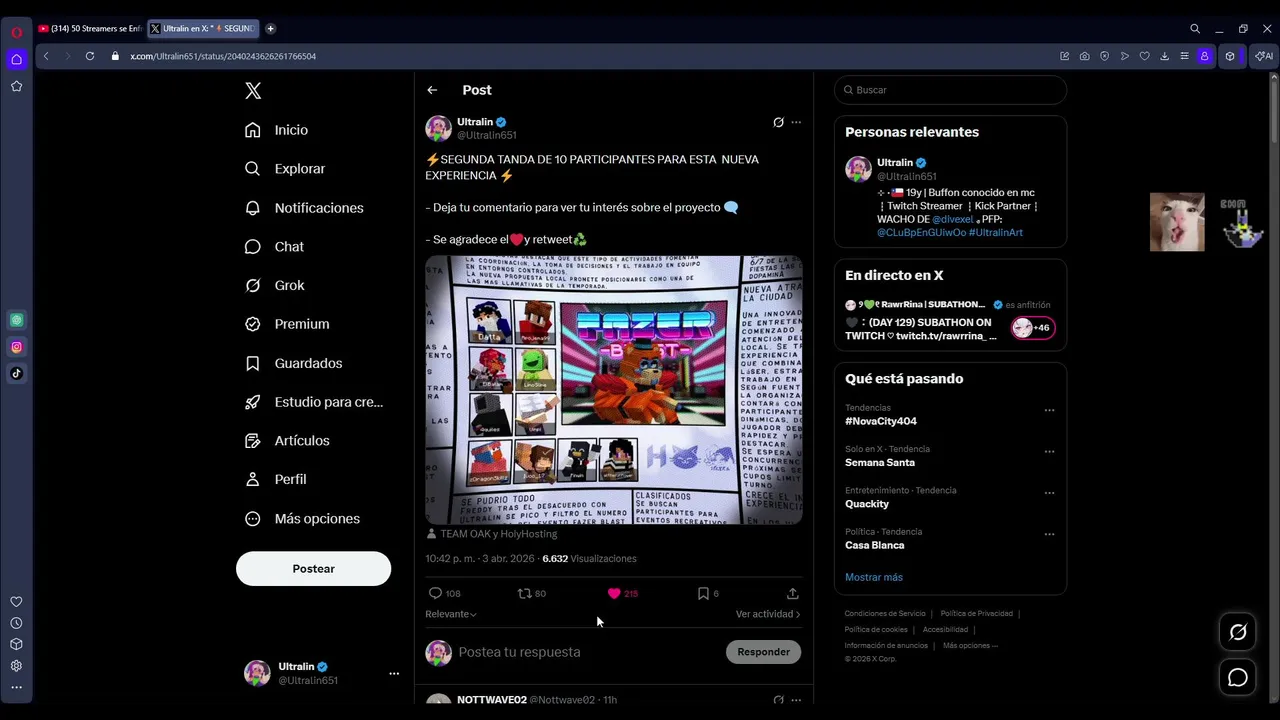Go back using the Post back arrow

pos(432,90)
